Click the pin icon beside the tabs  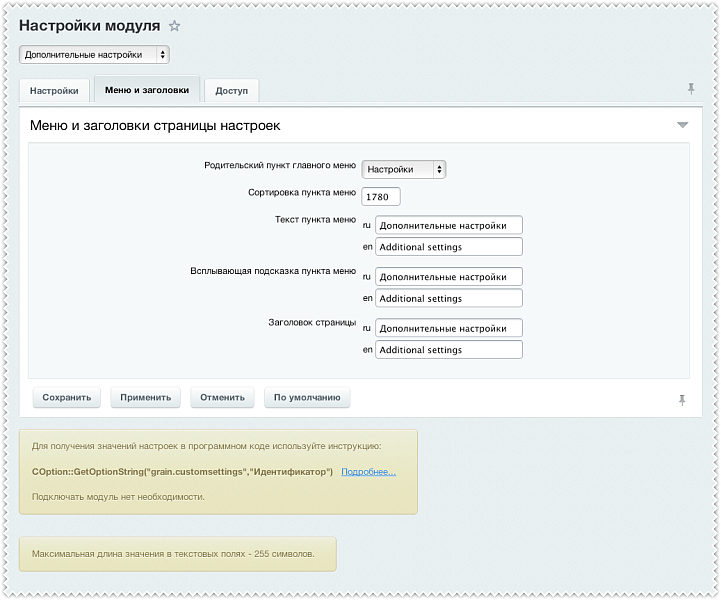coord(690,89)
